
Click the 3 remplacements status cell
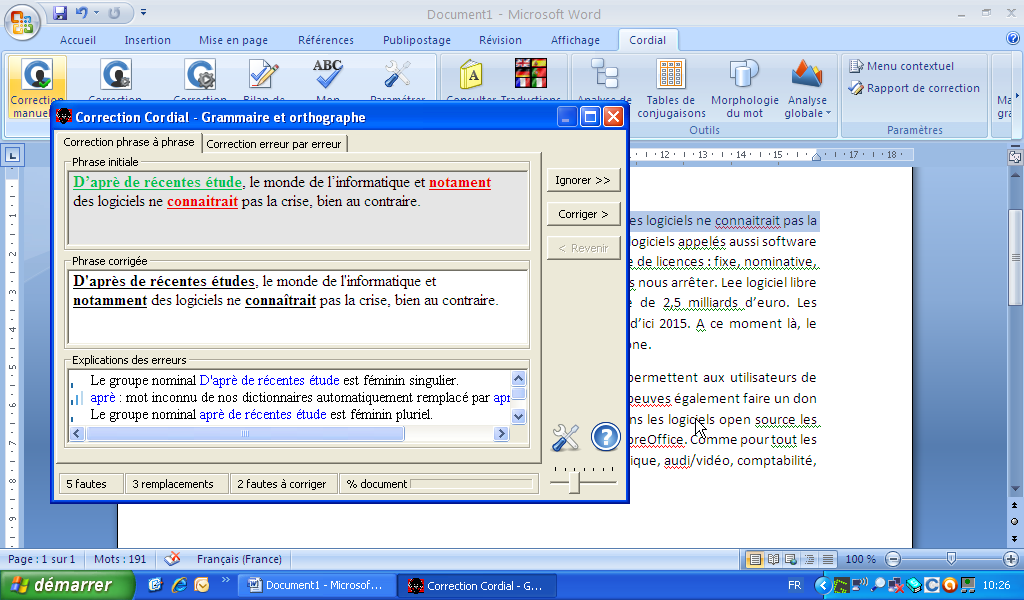176,484
